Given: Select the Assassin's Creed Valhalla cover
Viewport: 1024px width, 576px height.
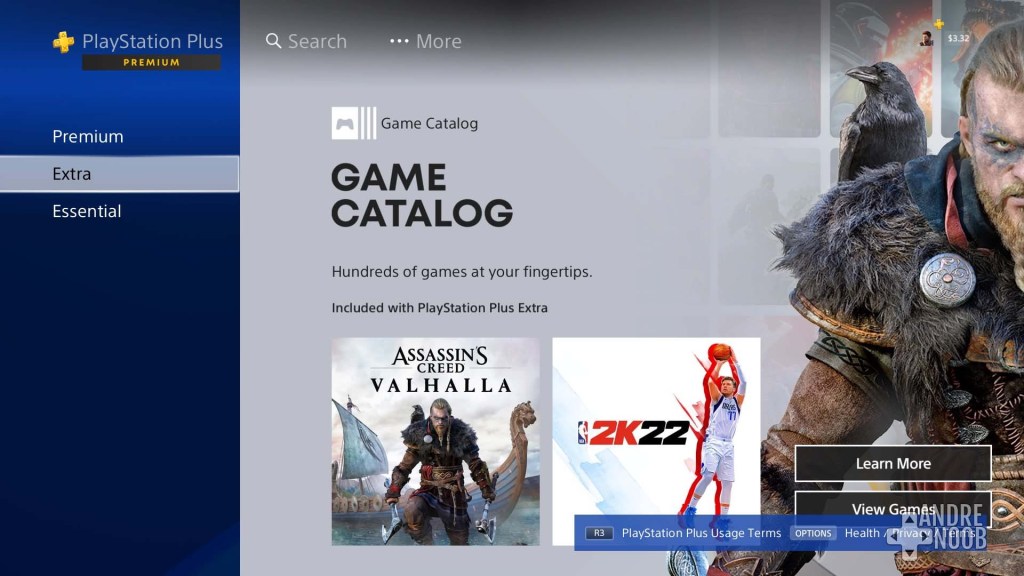Looking at the screenshot, I should coord(436,441).
